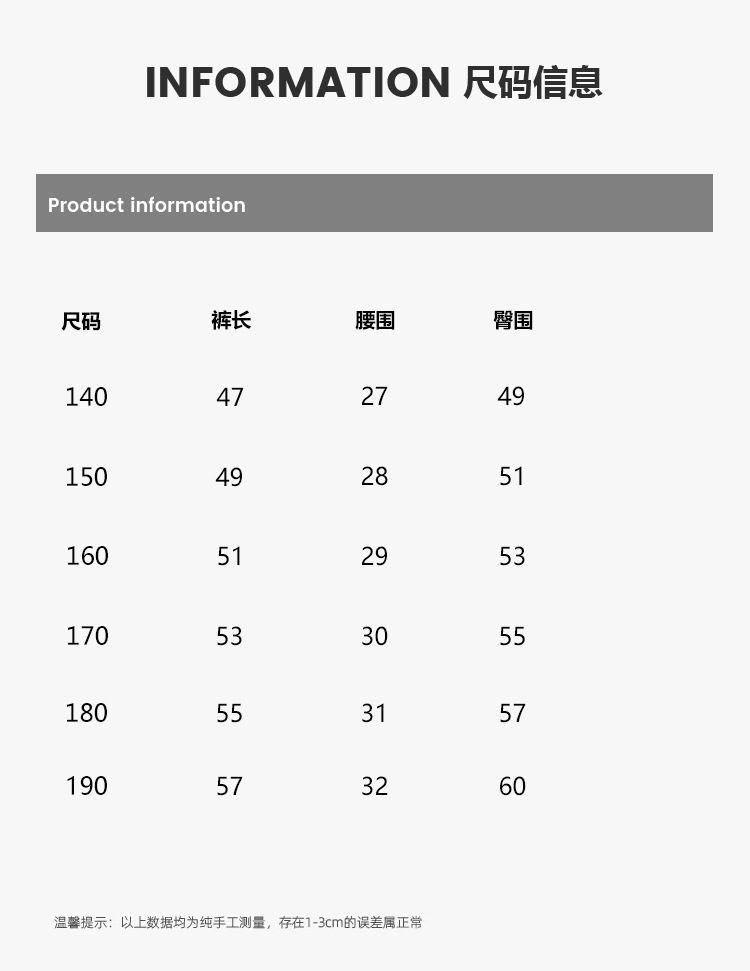Select size 180 in the size column
This screenshot has width=750, height=971.
click(x=87, y=713)
